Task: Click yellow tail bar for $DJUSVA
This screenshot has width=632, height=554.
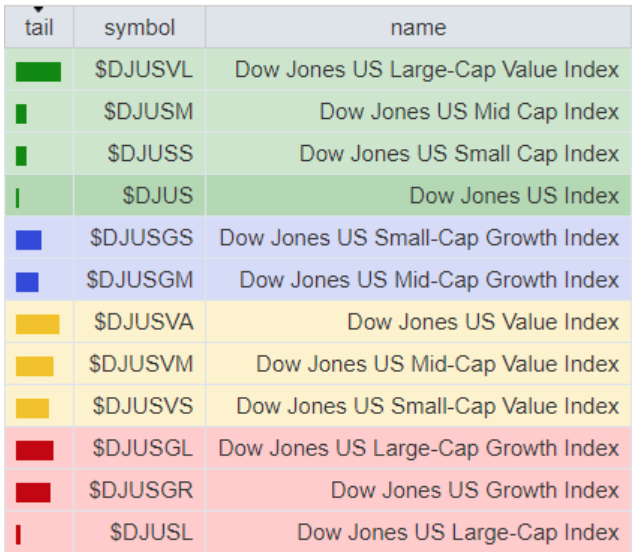Action: coord(37,324)
